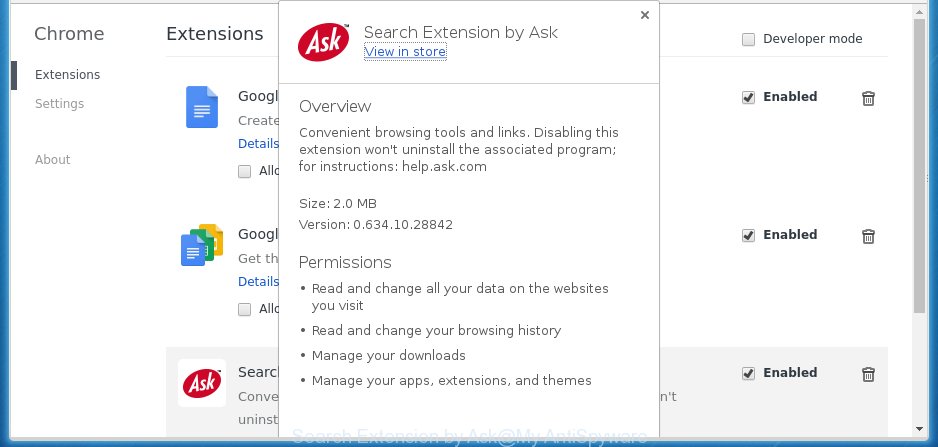Close the Search Extension by Ask dialog
Image resolution: width=938 pixels, height=447 pixels.
coord(644,16)
